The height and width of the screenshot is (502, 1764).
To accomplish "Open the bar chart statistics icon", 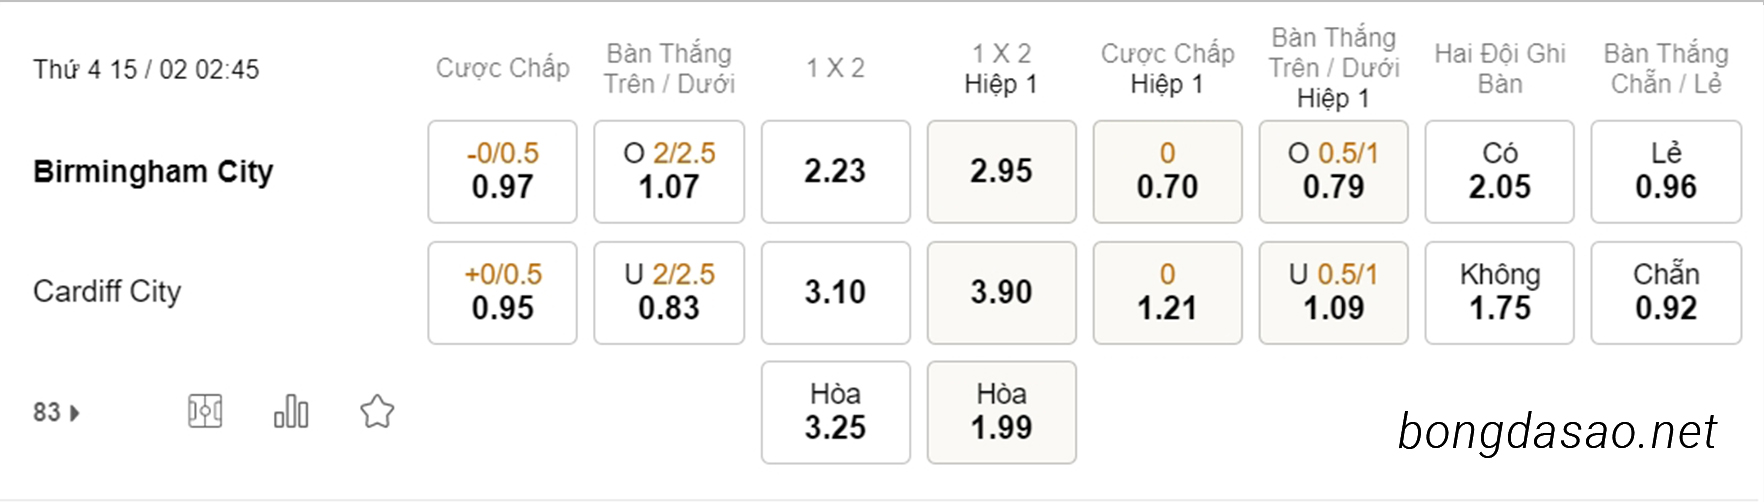I will [x=291, y=411].
